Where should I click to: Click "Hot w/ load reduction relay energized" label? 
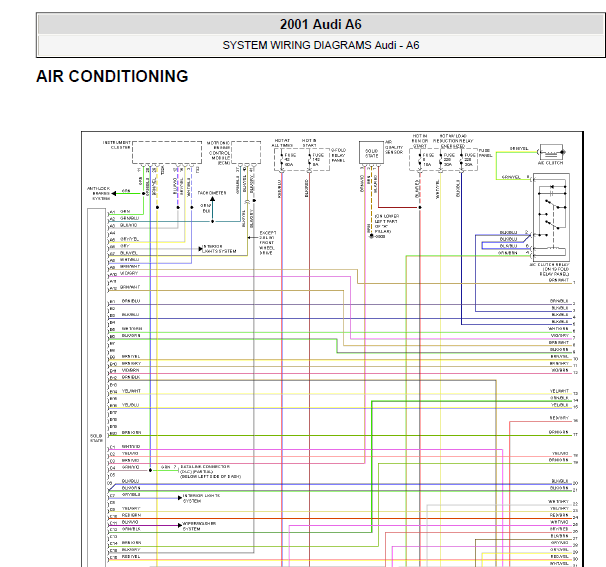pyautogui.click(x=453, y=141)
